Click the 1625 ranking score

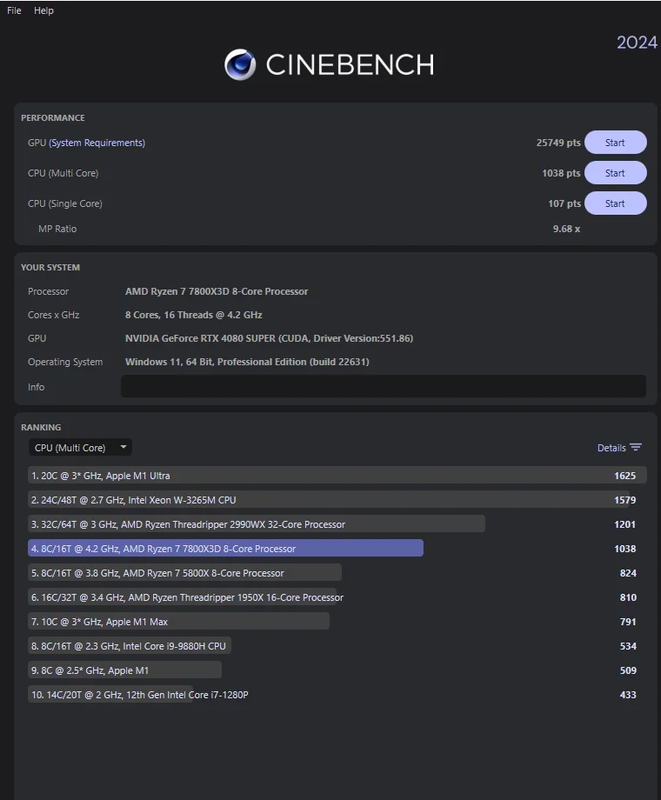tap(625, 476)
